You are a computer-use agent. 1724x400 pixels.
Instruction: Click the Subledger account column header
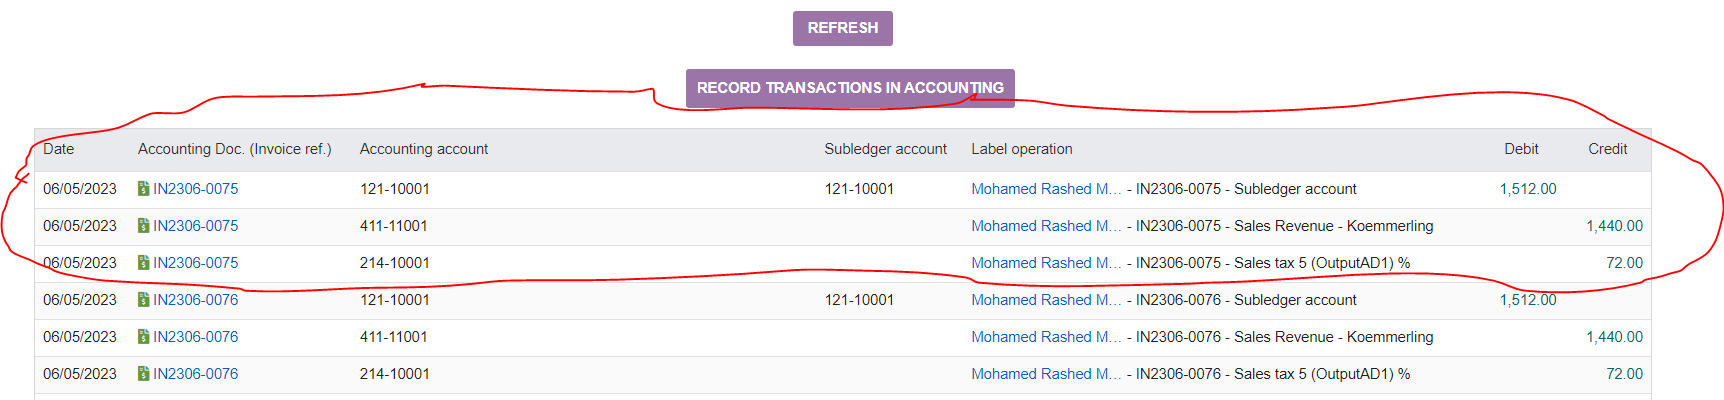pyautogui.click(x=885, y=149)
